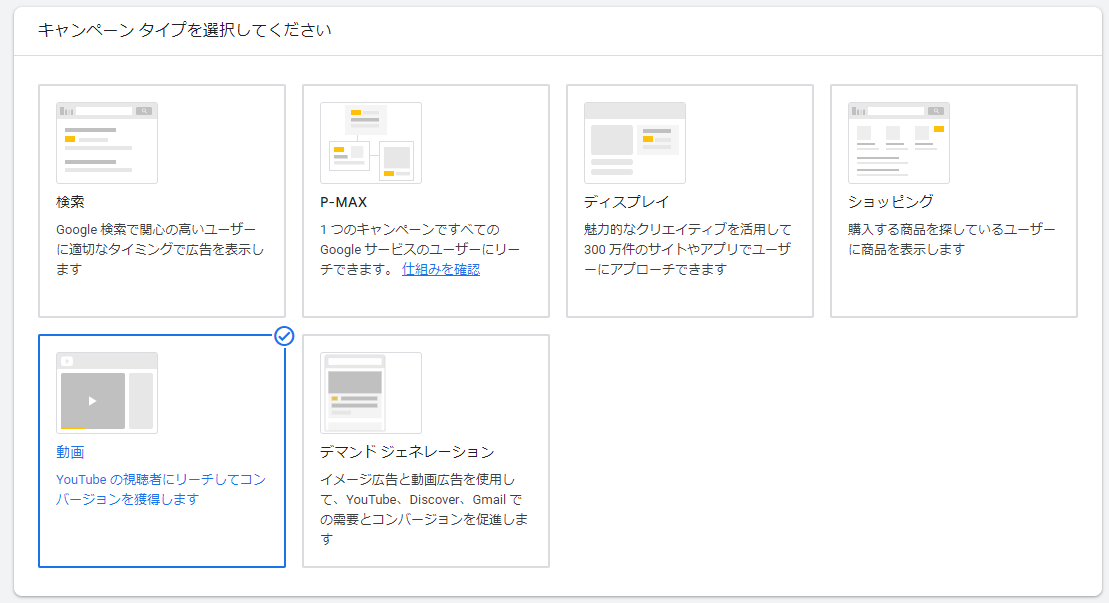Click the 魅力的なクリエイティブを活用して description
This screenshot has height=603, width=1109.
[687, 250]
